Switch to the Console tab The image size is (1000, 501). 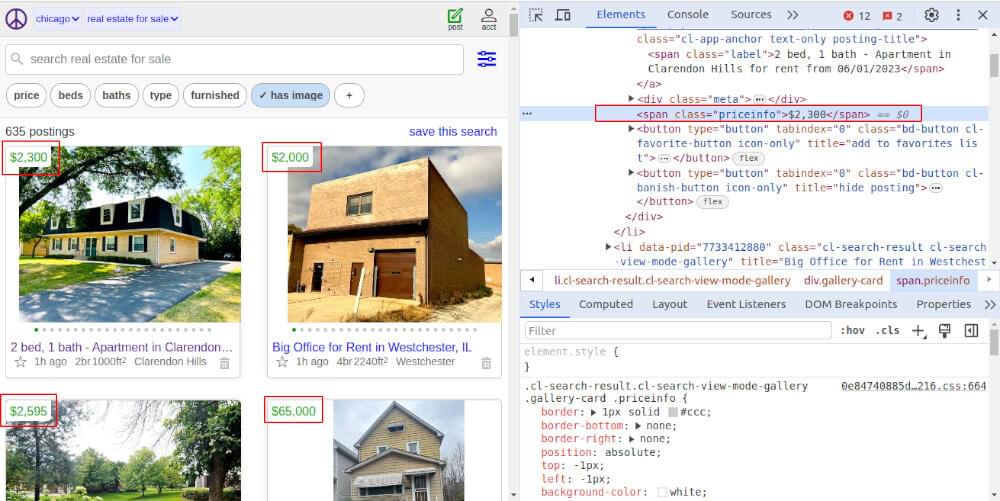point(687,15)
